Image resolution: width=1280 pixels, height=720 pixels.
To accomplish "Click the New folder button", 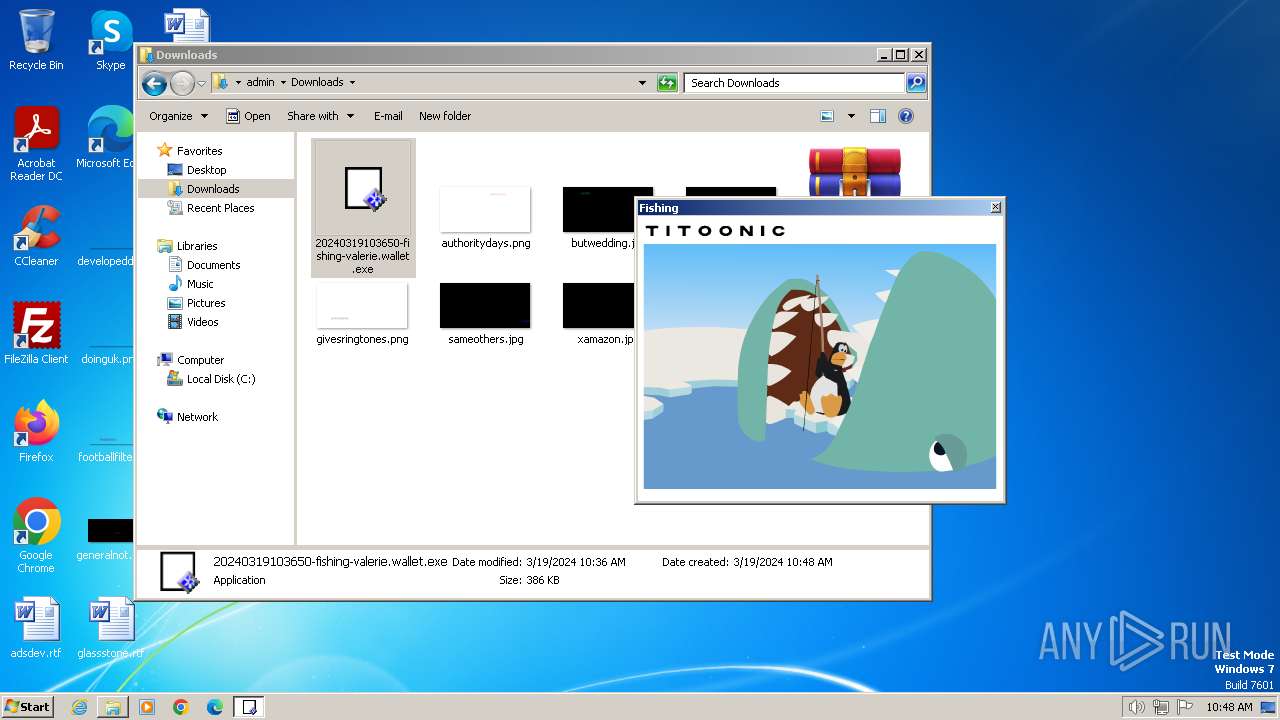I will point(445,116).
